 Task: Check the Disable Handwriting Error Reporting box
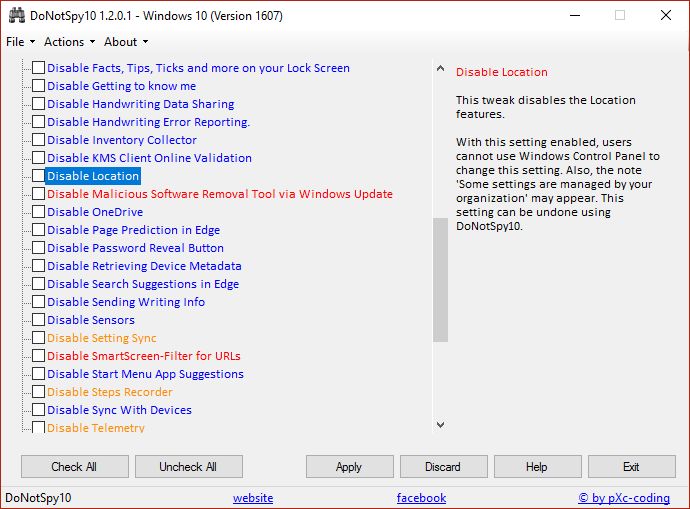click(38, 122)
